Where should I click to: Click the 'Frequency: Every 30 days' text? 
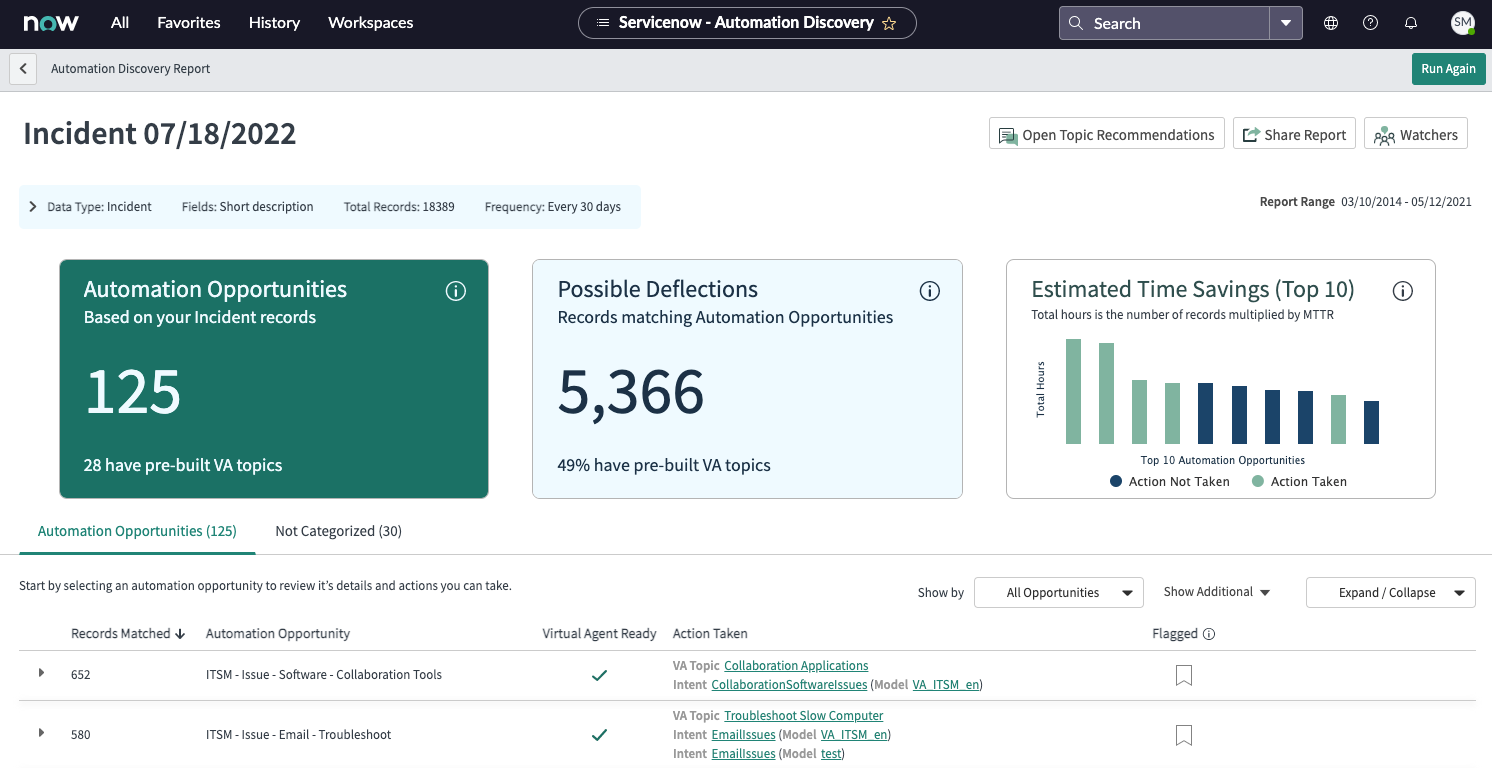point(553,207)
